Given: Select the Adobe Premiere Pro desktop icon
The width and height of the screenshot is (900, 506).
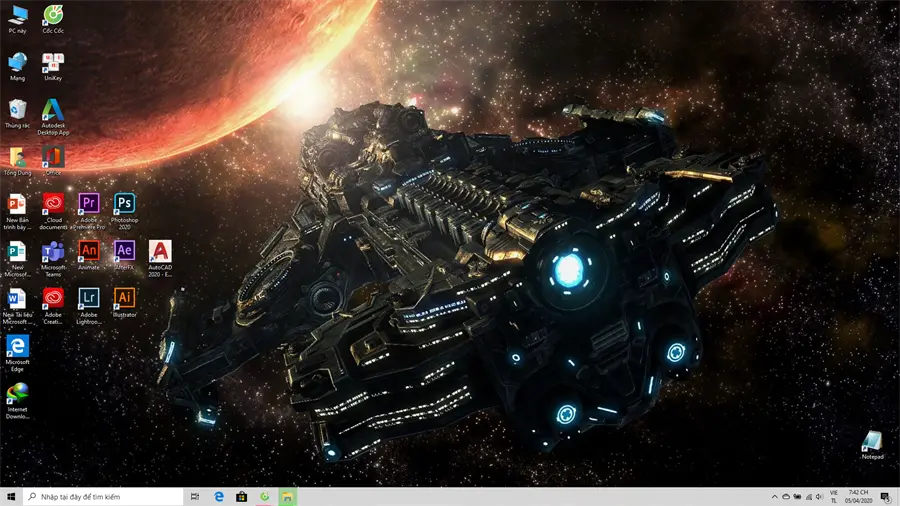Looking at the screenshot, I should pos(88,211).
